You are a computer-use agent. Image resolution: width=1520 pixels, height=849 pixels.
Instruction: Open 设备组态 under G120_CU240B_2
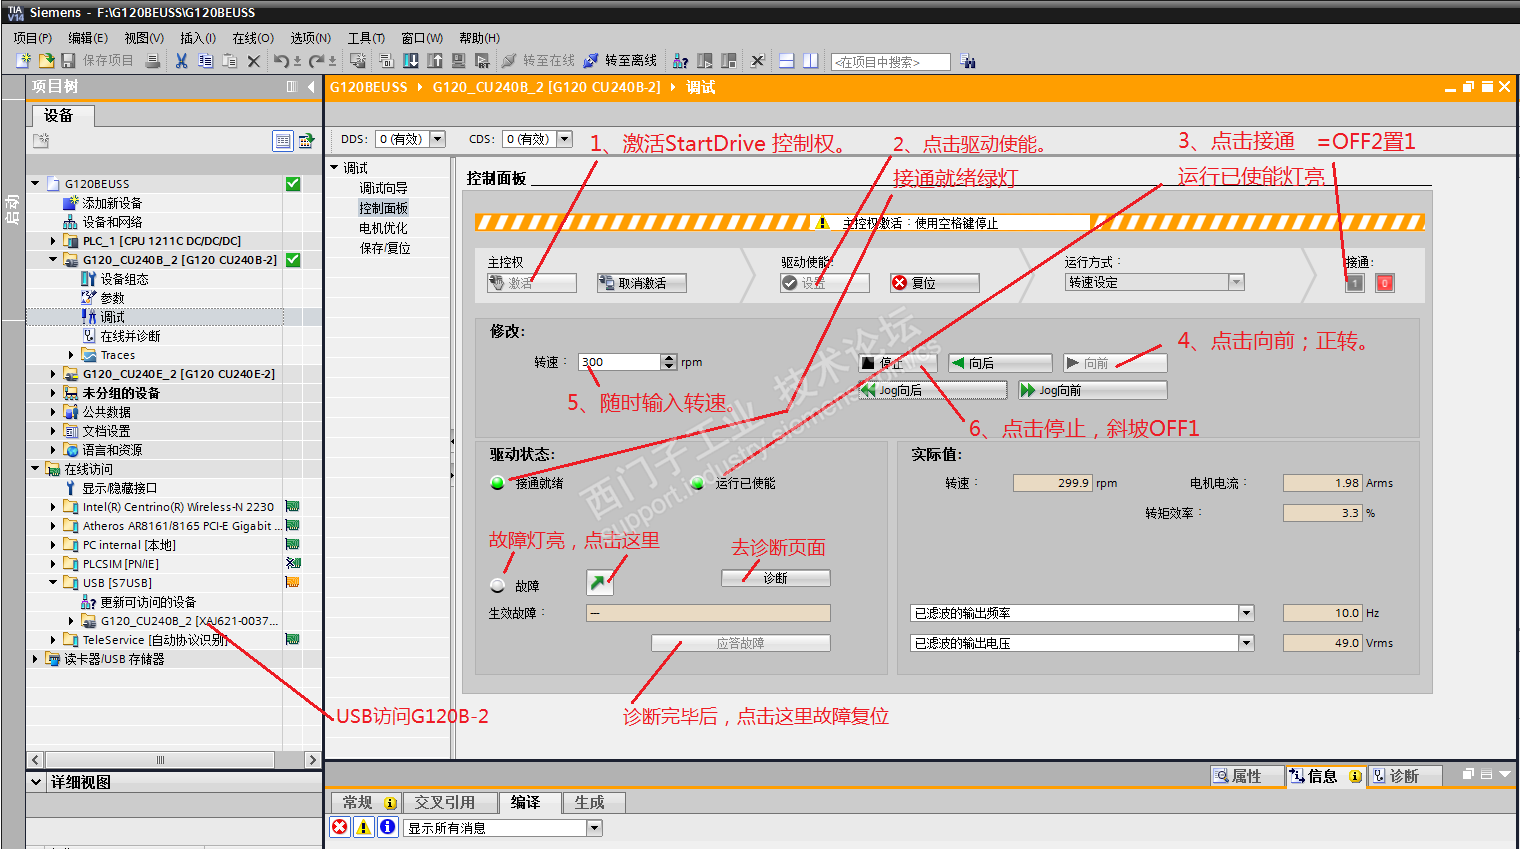(124, 279)
